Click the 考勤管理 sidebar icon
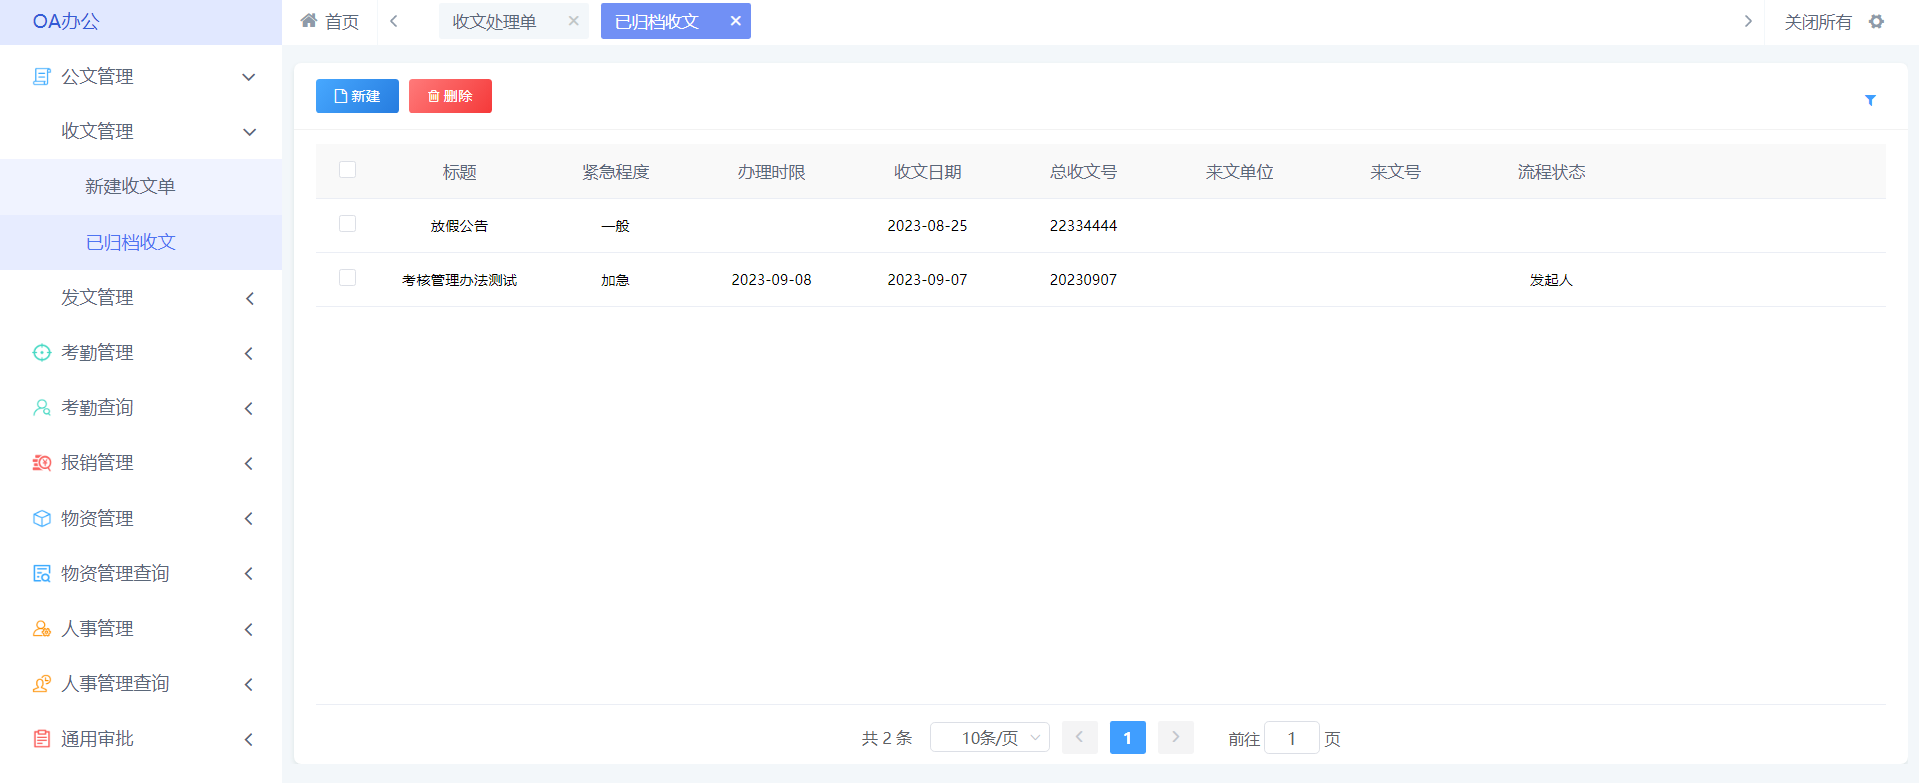 tap(41, 353)
